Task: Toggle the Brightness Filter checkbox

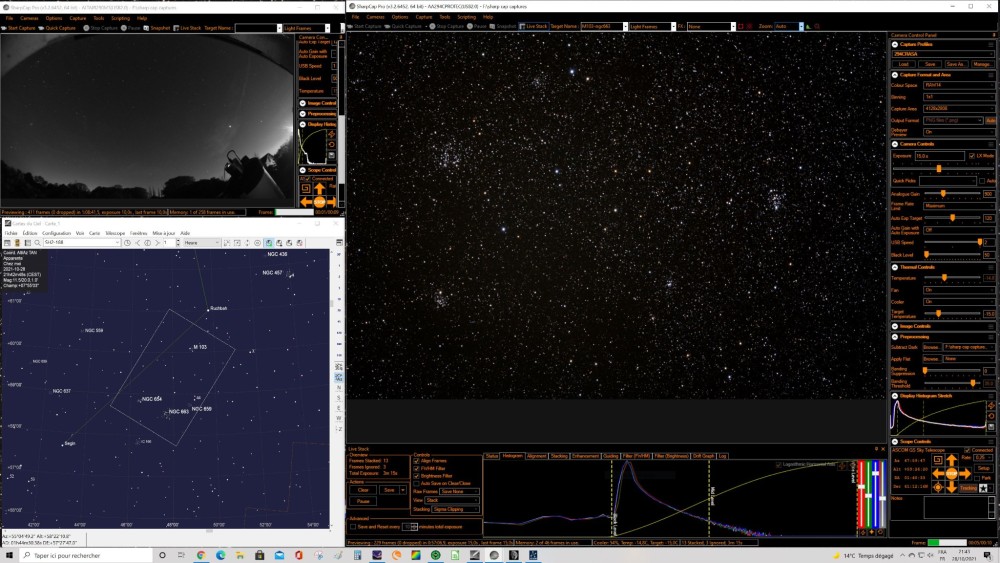Action: (x=416, y=476)
